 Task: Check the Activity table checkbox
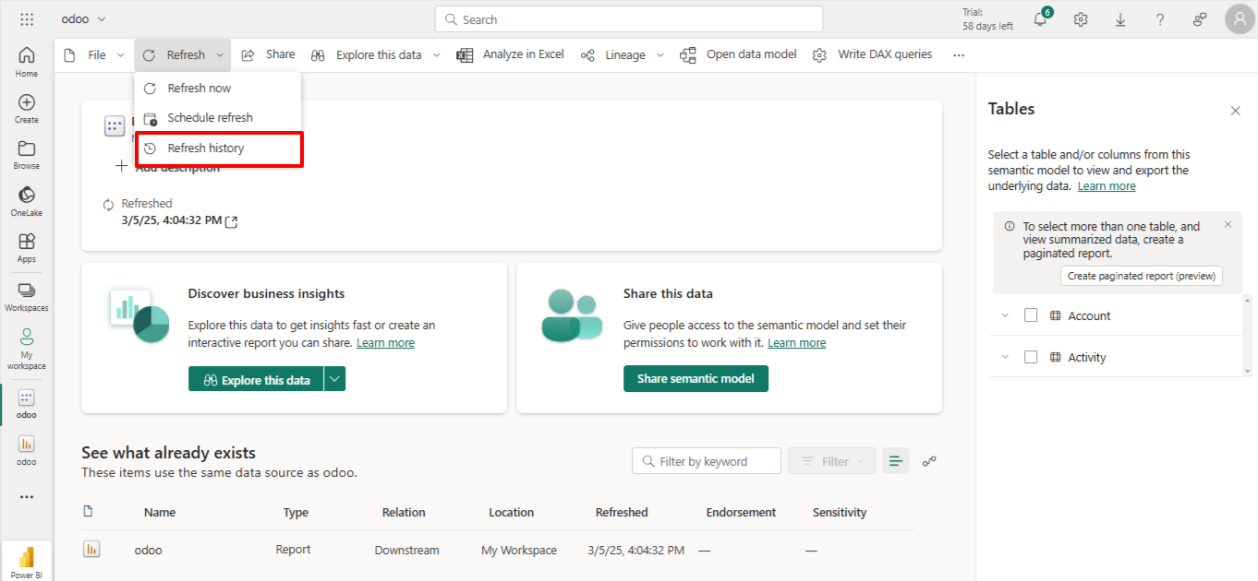click(1030, 357)
